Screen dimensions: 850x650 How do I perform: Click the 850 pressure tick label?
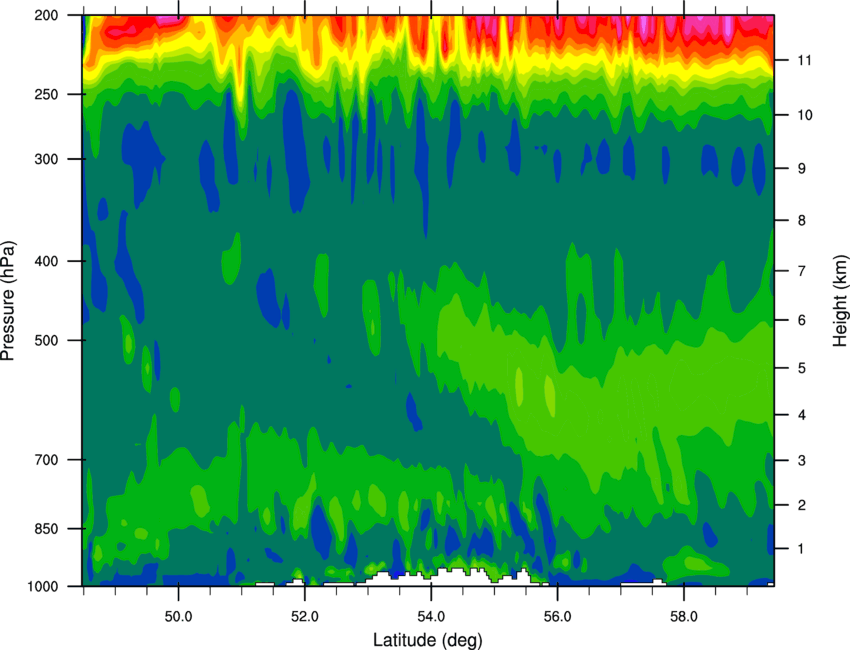(x=46, y=529)
